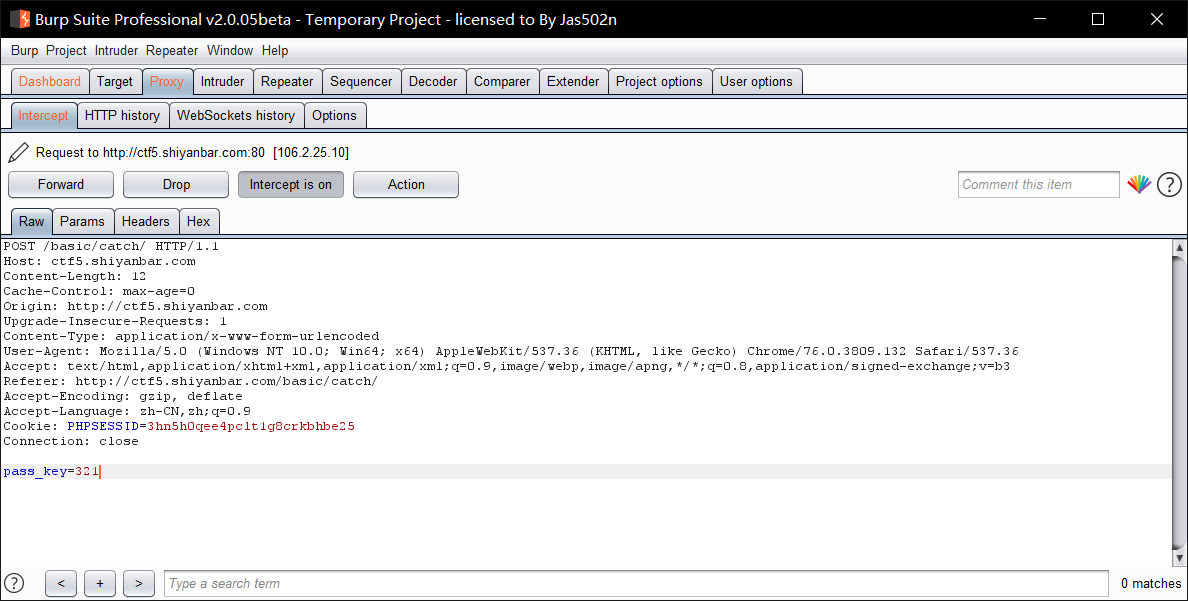
Task: Click the Cache-Control: max-age=0 line
Action: 99,291
